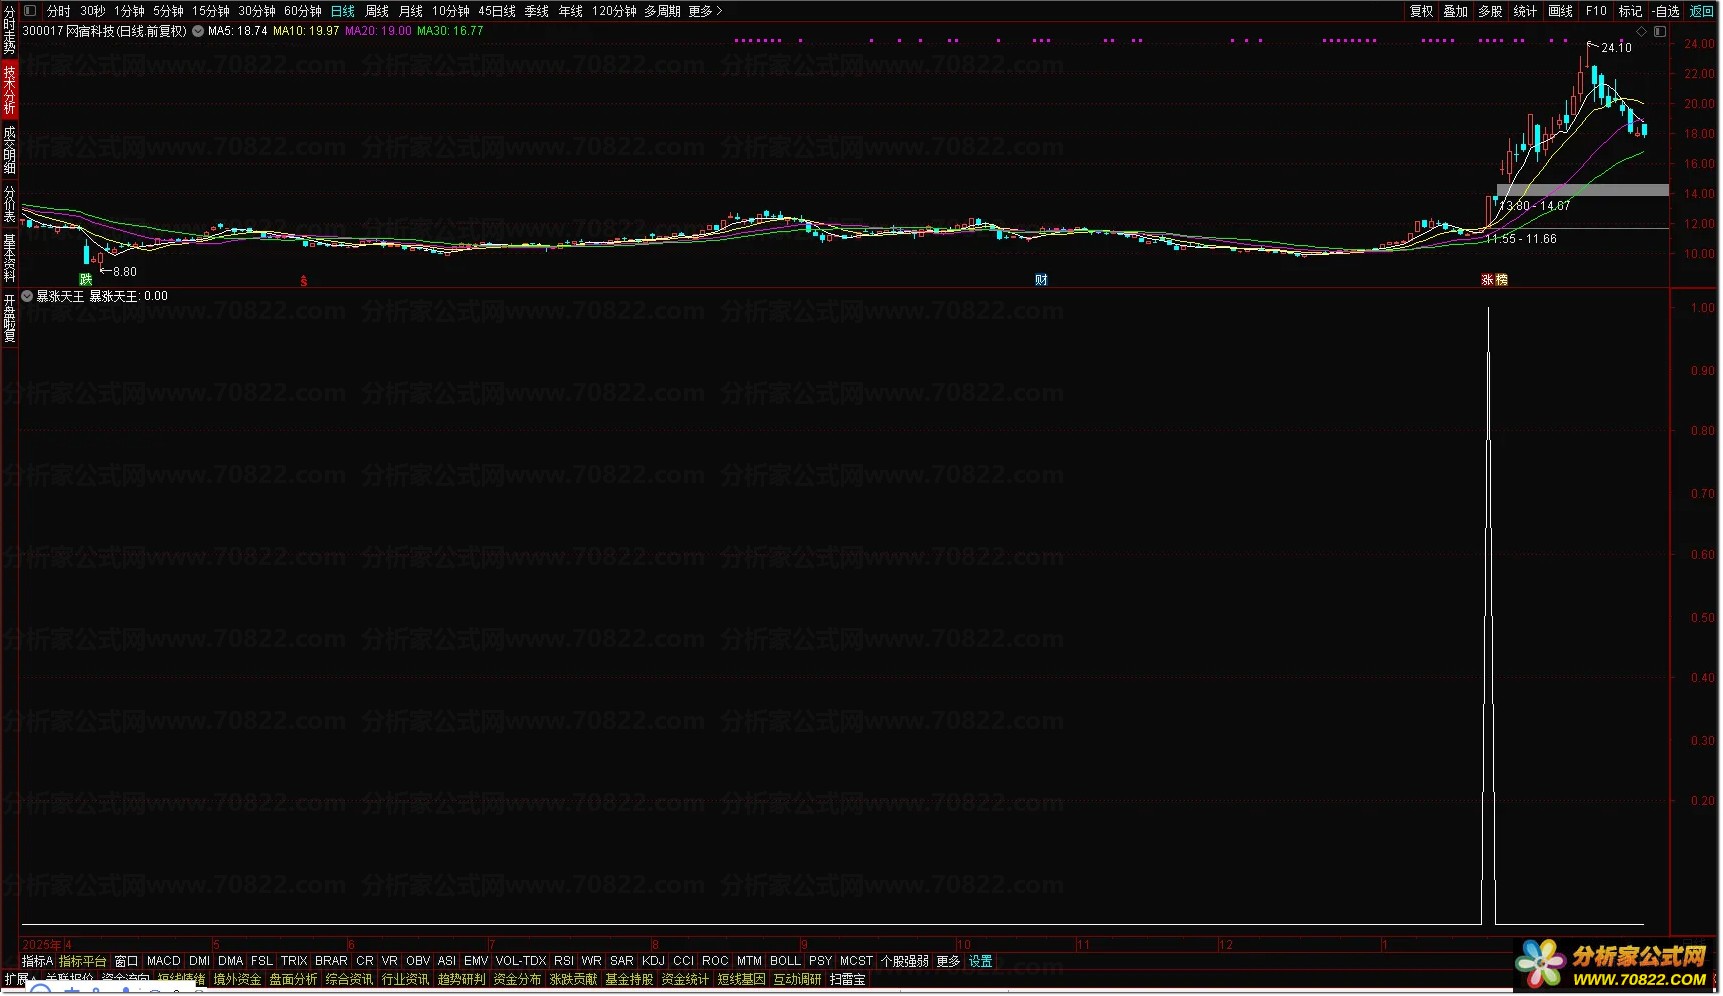This screenshot has height=996, width=1723.
Task: Toggle the side panel icon near price axis
Action: coord(1659,31)
